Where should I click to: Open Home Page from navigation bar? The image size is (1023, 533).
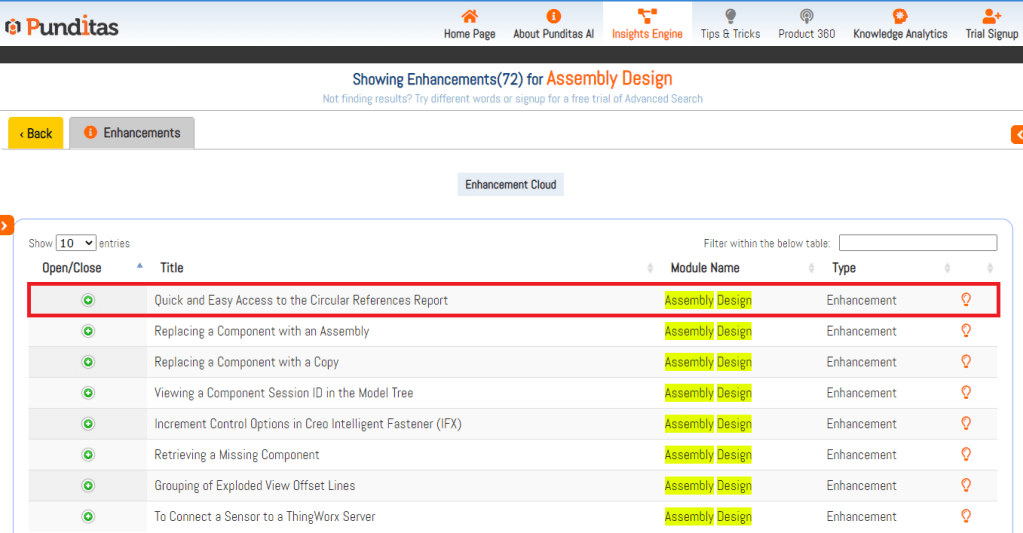coord(469,24)
